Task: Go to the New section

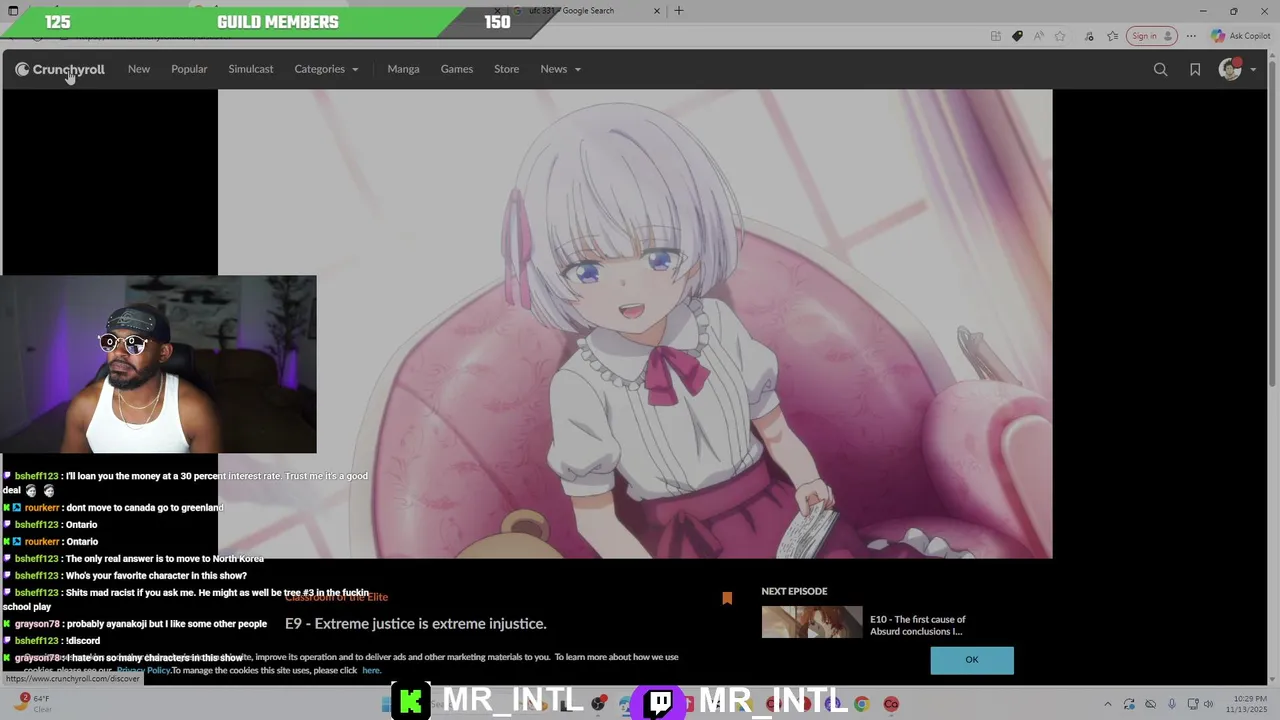Action: [139, 69]
